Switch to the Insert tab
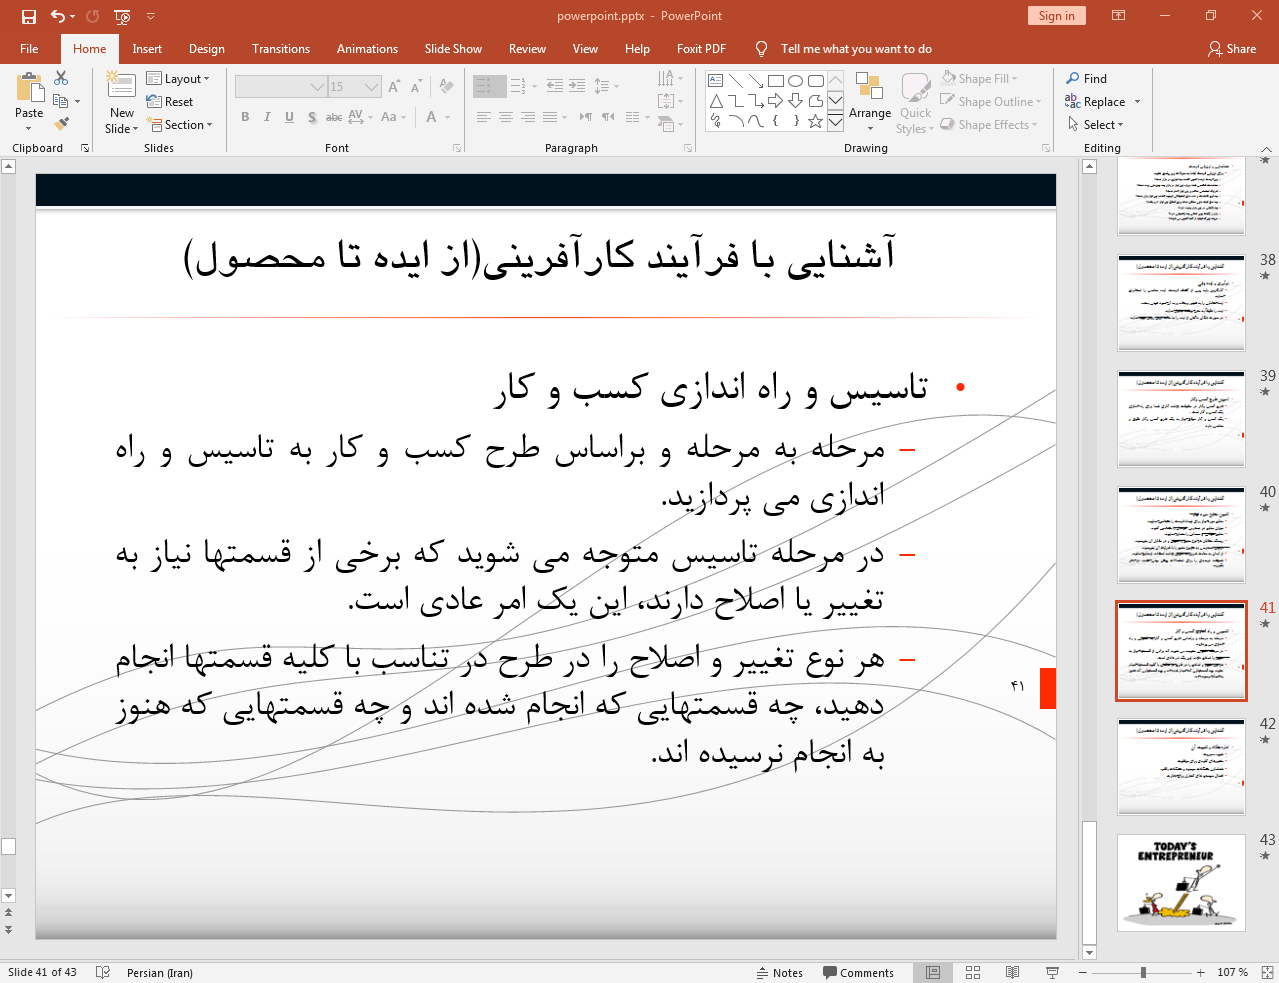Screen dimensions: 1279x983 (x=147, y=49)
